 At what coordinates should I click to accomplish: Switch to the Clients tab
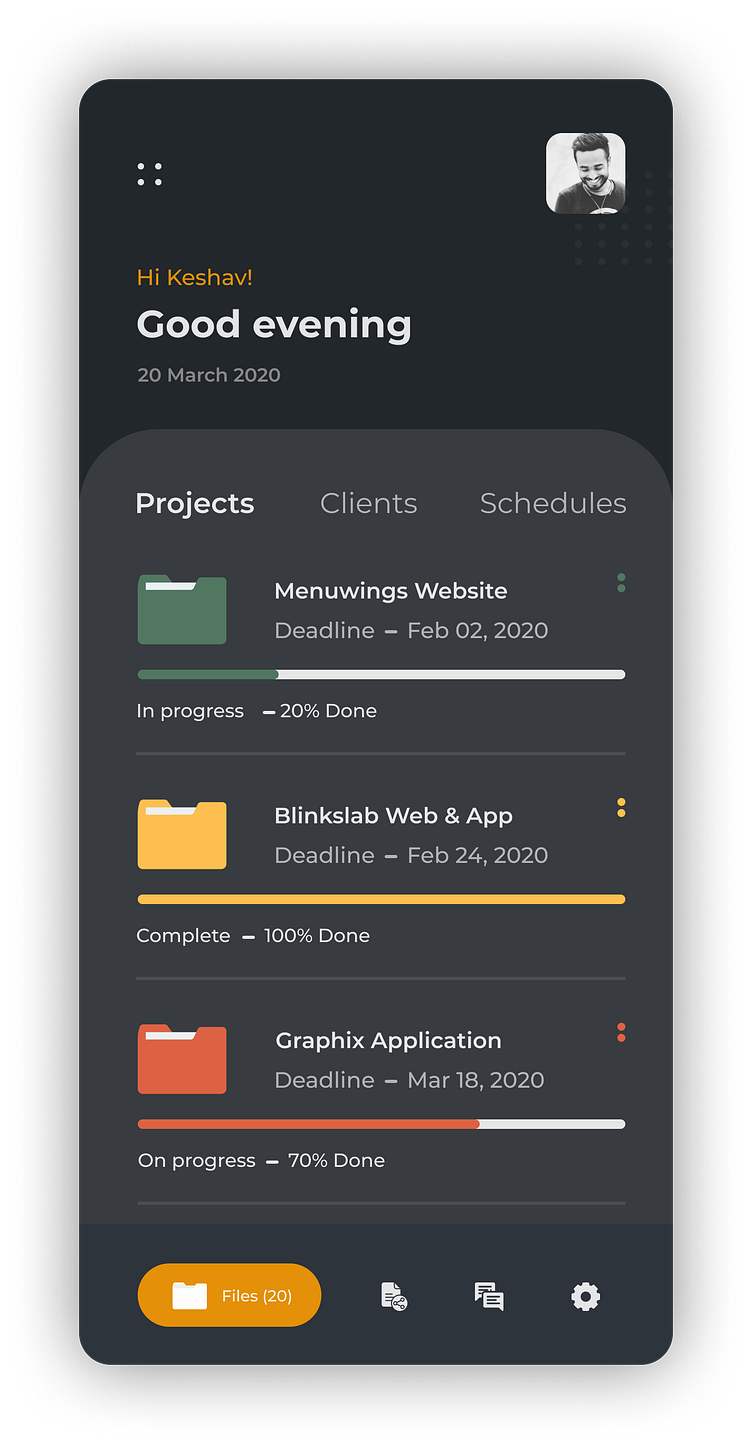tap(369, 503)
